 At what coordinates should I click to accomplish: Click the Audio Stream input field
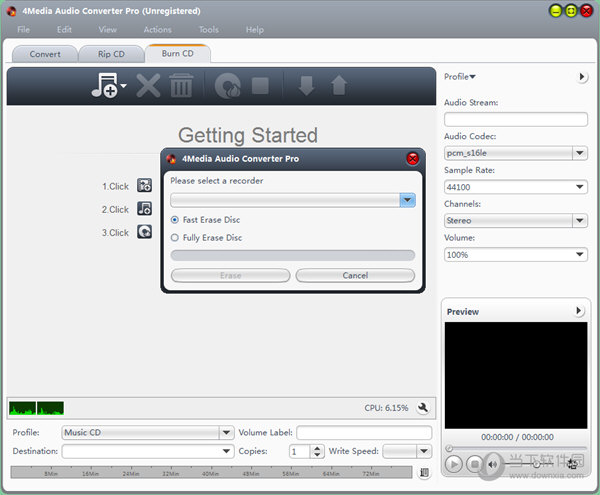515,119
